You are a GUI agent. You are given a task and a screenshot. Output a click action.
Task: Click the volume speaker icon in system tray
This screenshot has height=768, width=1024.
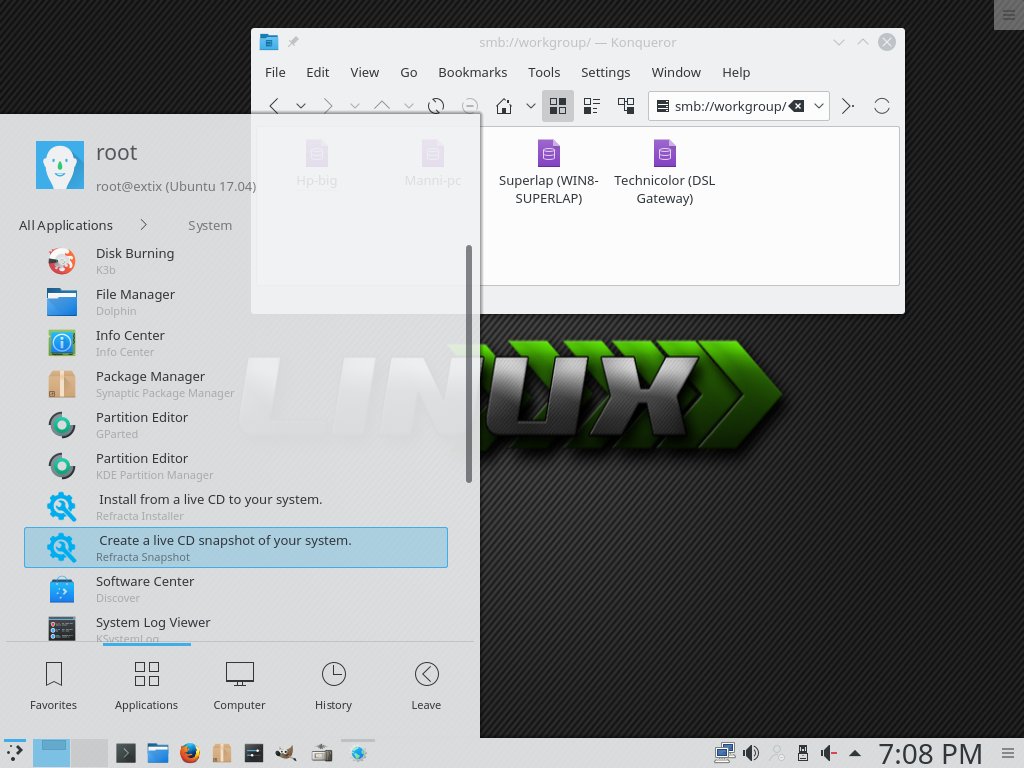(x=751, y=753)
